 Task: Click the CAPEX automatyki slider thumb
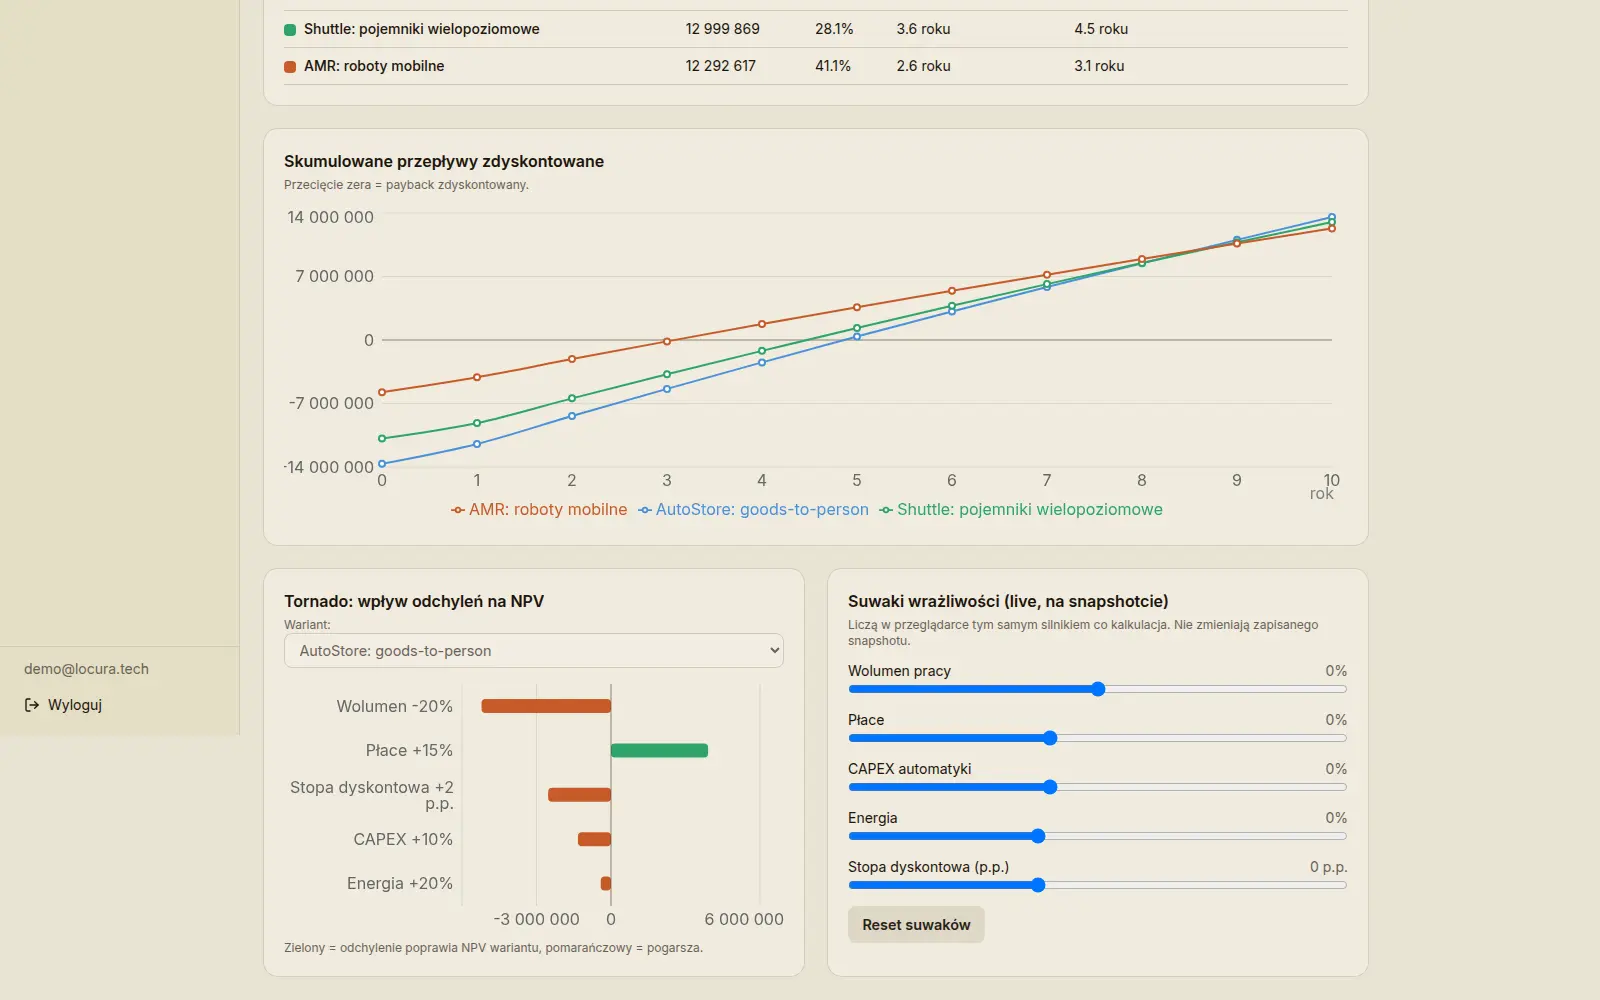click(1050, 787)
